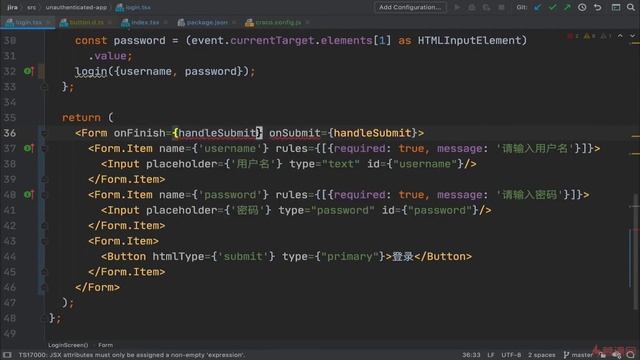This screenshot has width=640, height=360.
Task: Click tool window toggle in status bar corner
Action: pyautogui.click(x=7, y=355)
